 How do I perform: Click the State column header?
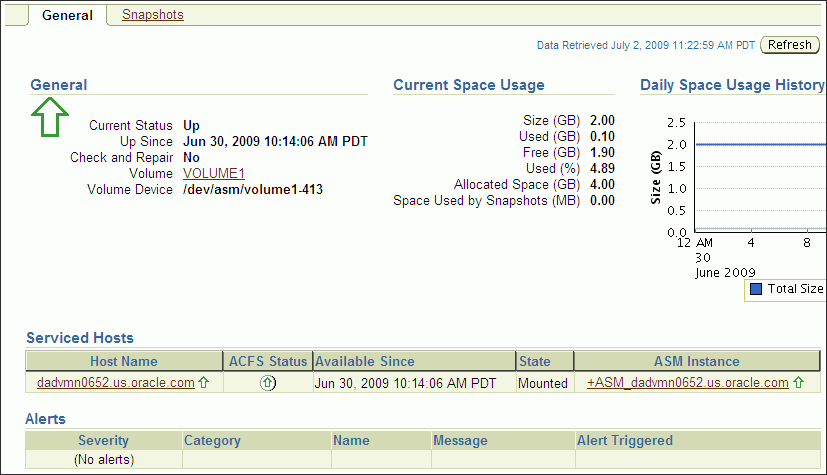(x=545, y=361)
